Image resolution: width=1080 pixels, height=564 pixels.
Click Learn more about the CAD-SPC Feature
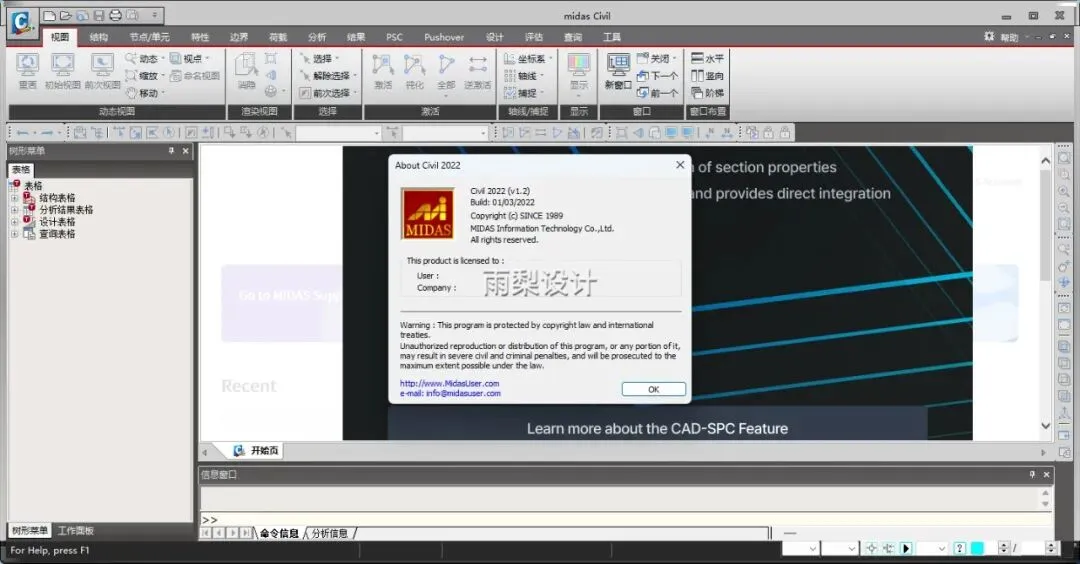(x=657, y=428)
